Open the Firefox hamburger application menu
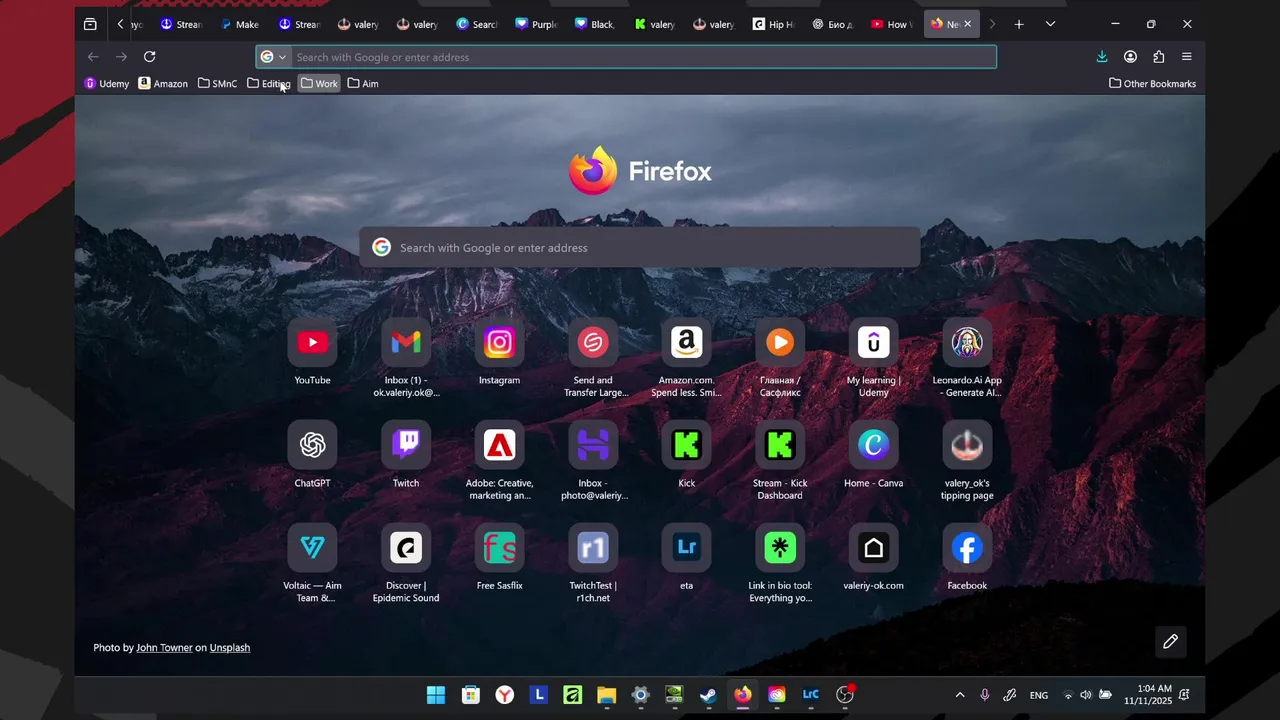Viewport: 1280px width, 720px height. (1187, 57)
